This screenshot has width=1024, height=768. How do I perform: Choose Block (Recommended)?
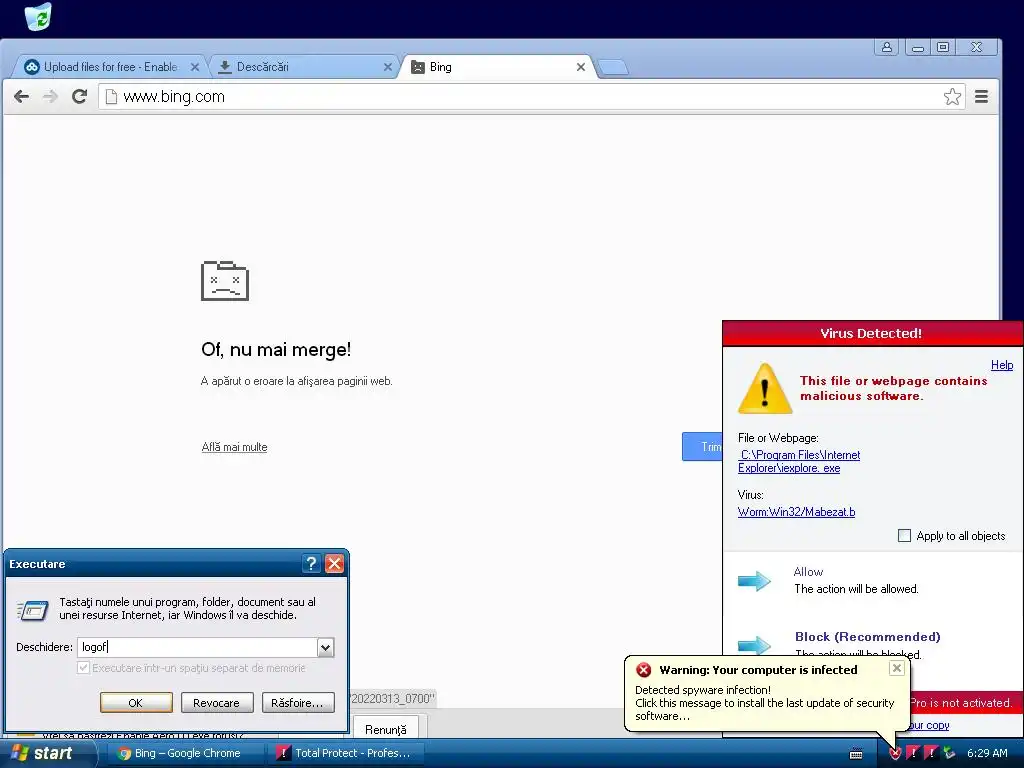[x=867, y=637]
